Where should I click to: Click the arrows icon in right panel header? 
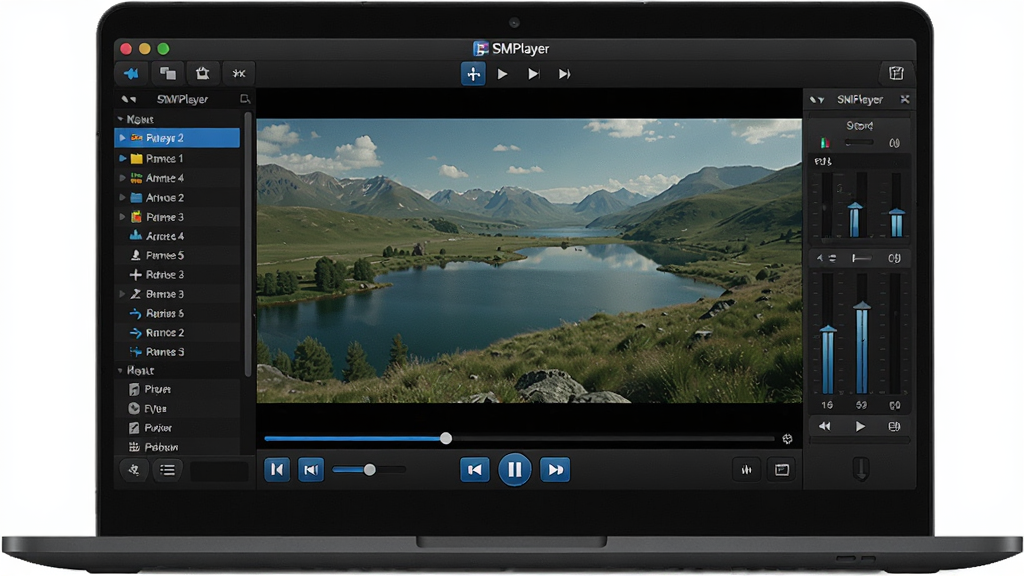click(x=817, y=100)
